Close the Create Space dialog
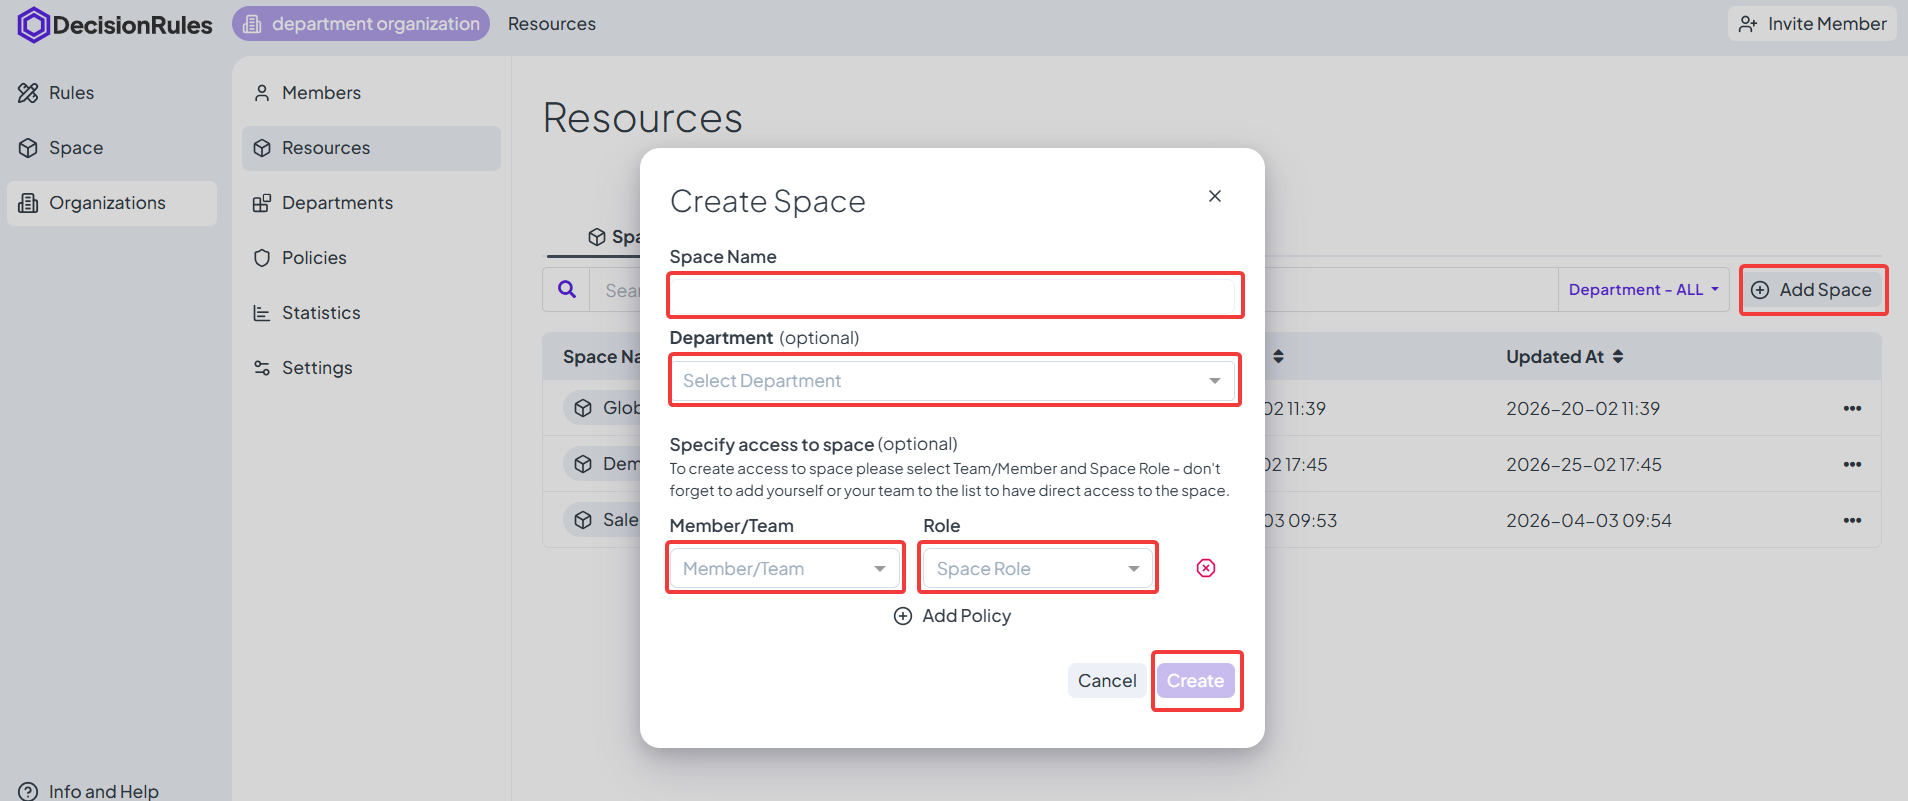 1214,196
